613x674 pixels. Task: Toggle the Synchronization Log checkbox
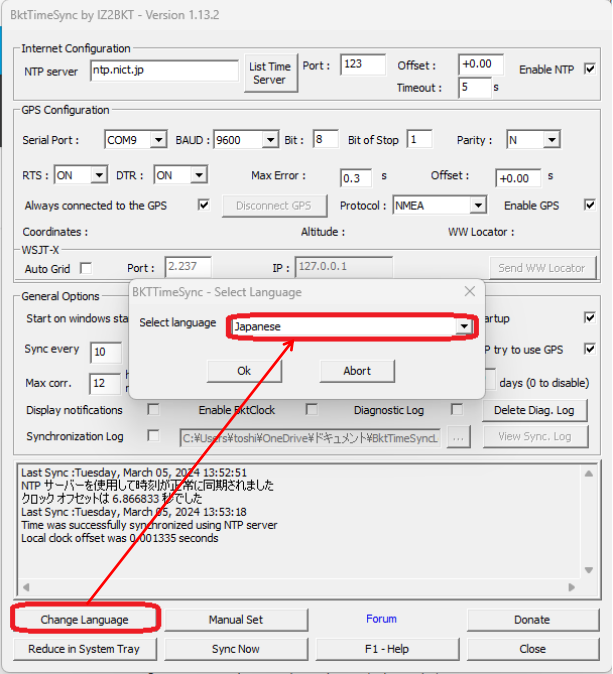click(153, 435)
